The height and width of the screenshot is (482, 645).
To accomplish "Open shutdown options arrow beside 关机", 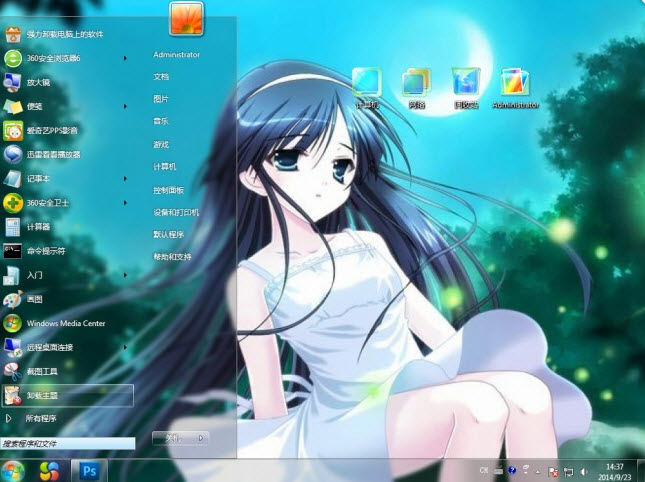I will (x=201, y=437).
